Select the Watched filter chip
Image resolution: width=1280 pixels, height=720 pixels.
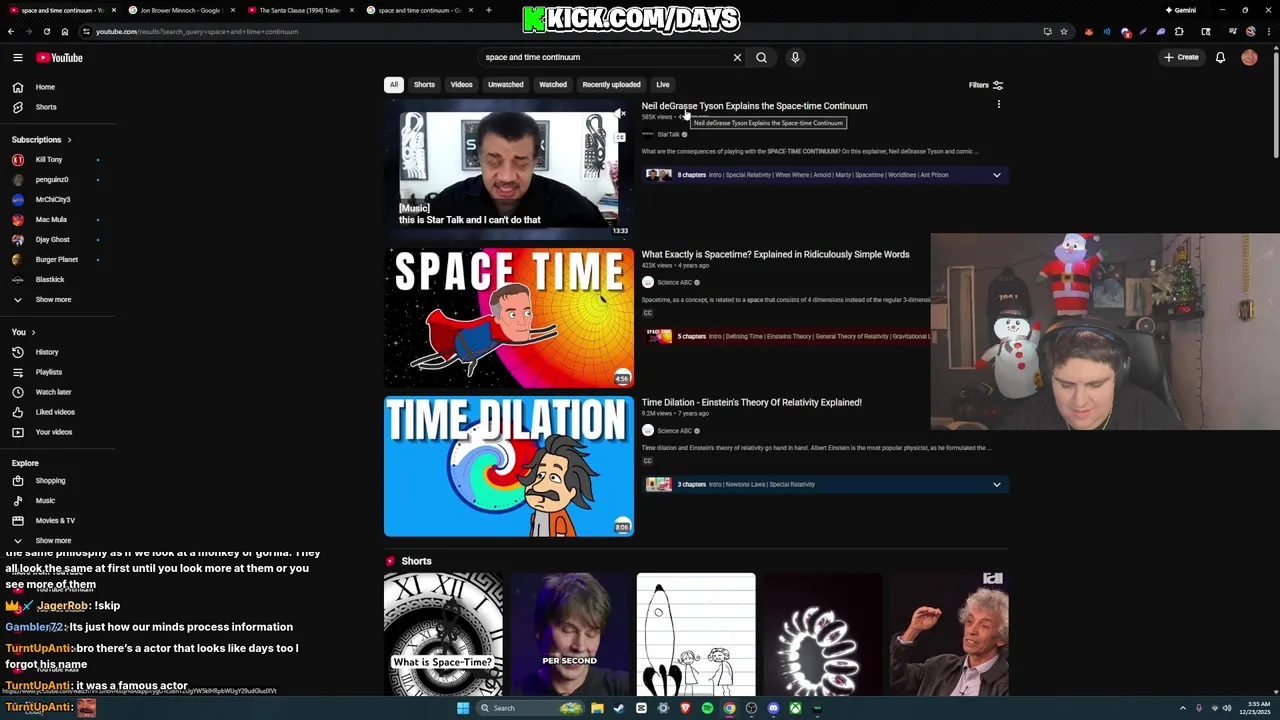point(553,85)
